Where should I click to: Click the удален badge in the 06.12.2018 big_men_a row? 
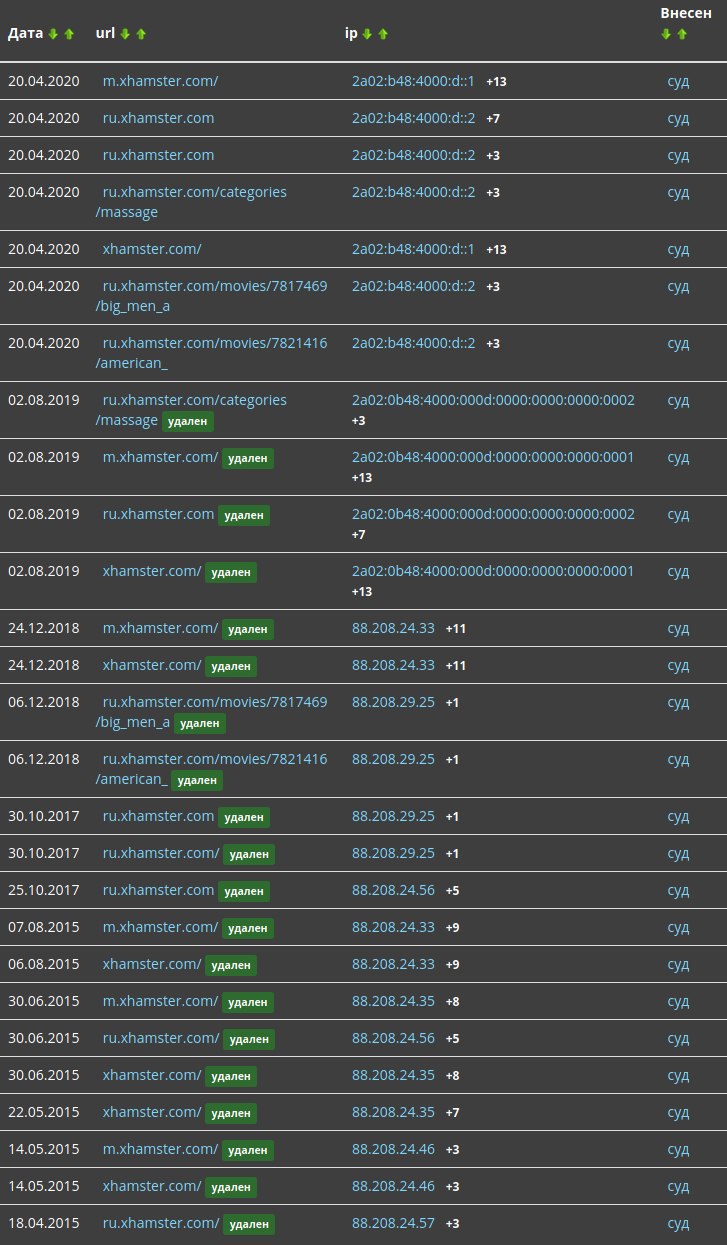tap(200, 723)
